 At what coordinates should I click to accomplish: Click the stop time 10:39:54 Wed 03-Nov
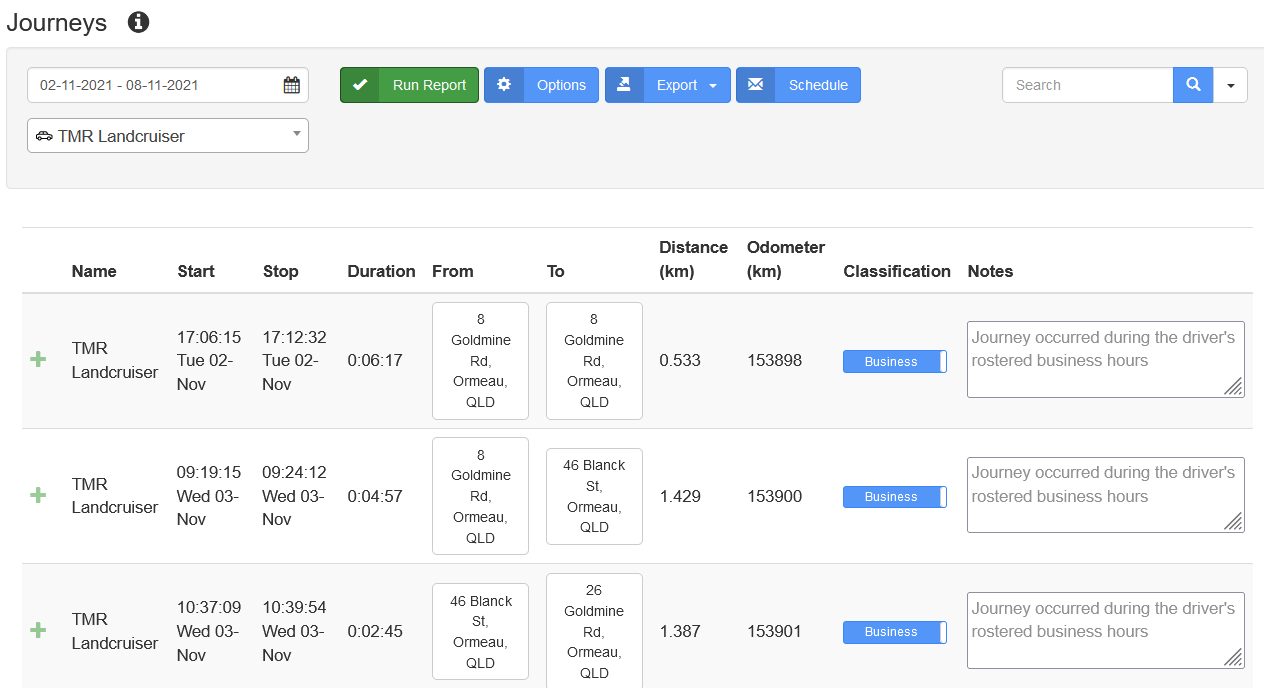[295, 631]
